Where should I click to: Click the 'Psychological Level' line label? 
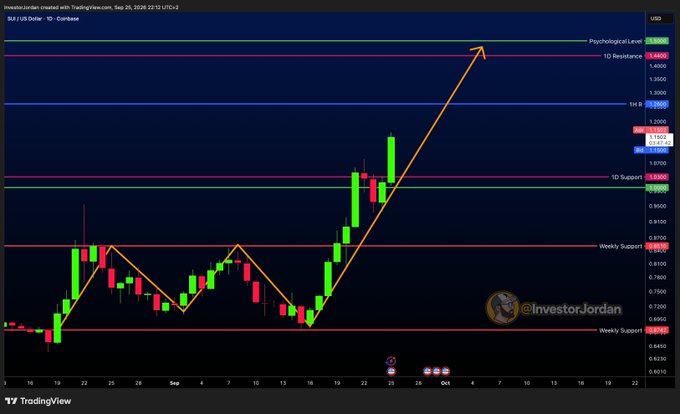tap(615, 41)
